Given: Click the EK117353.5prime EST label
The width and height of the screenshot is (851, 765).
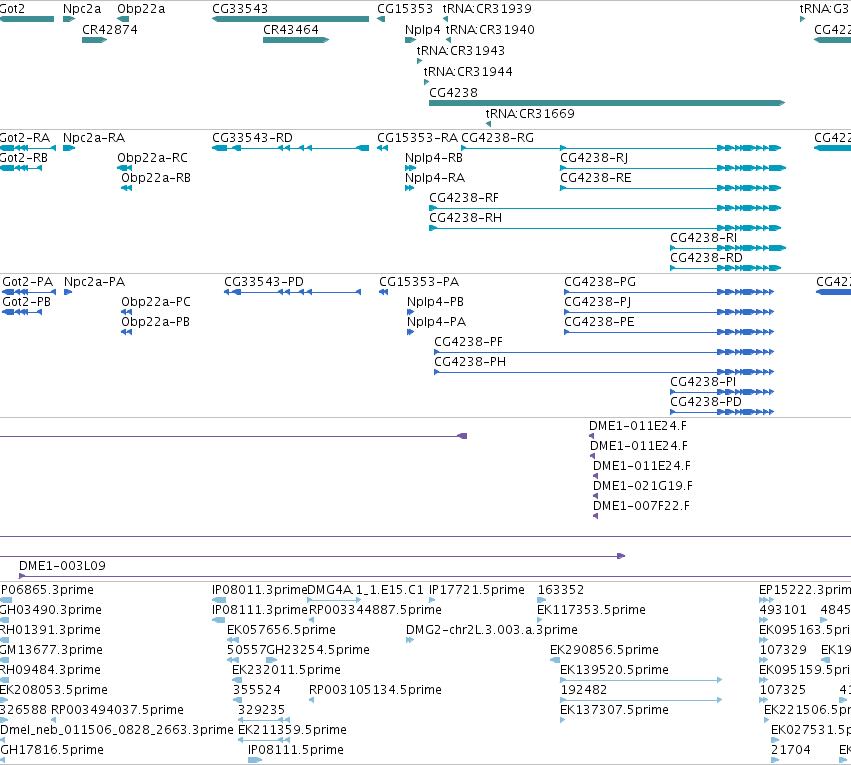Looking at the screenshot, I should (x=592, y=610).
